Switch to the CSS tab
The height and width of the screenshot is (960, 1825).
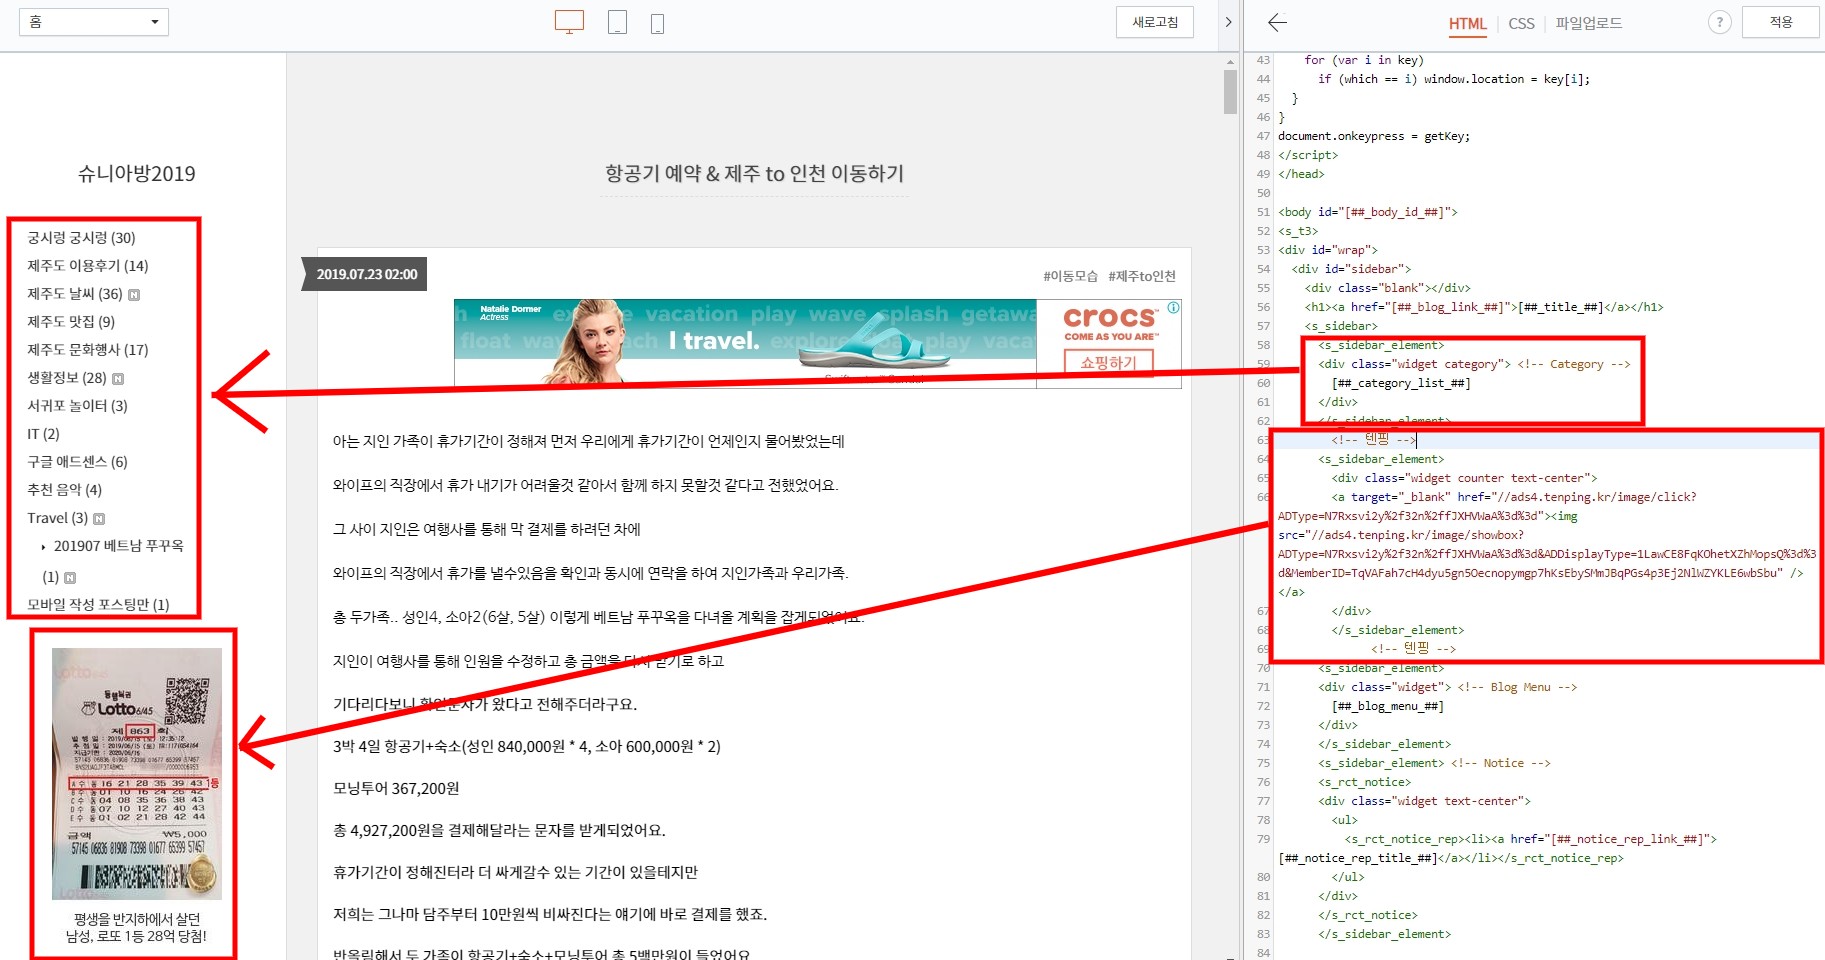tap(1521, 24)
